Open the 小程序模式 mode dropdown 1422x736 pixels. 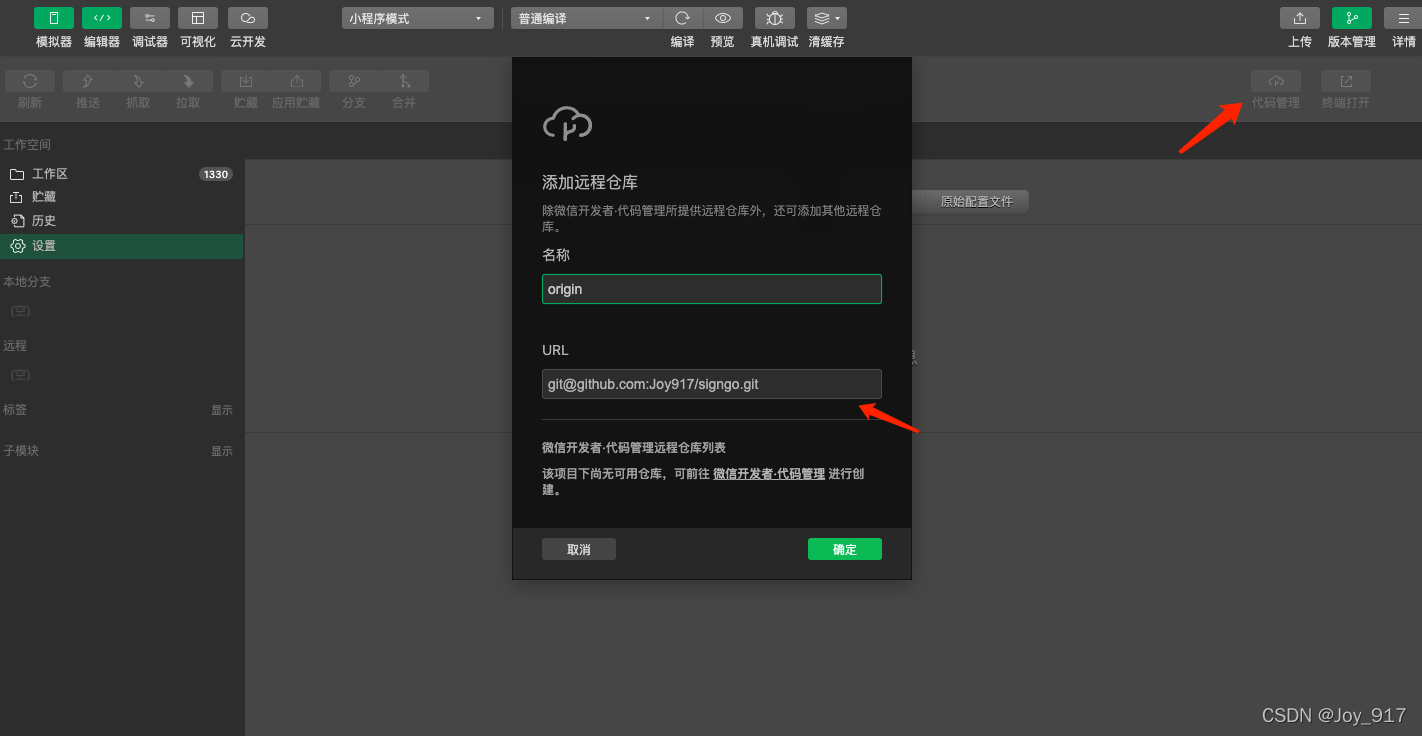tap(418, 18)
